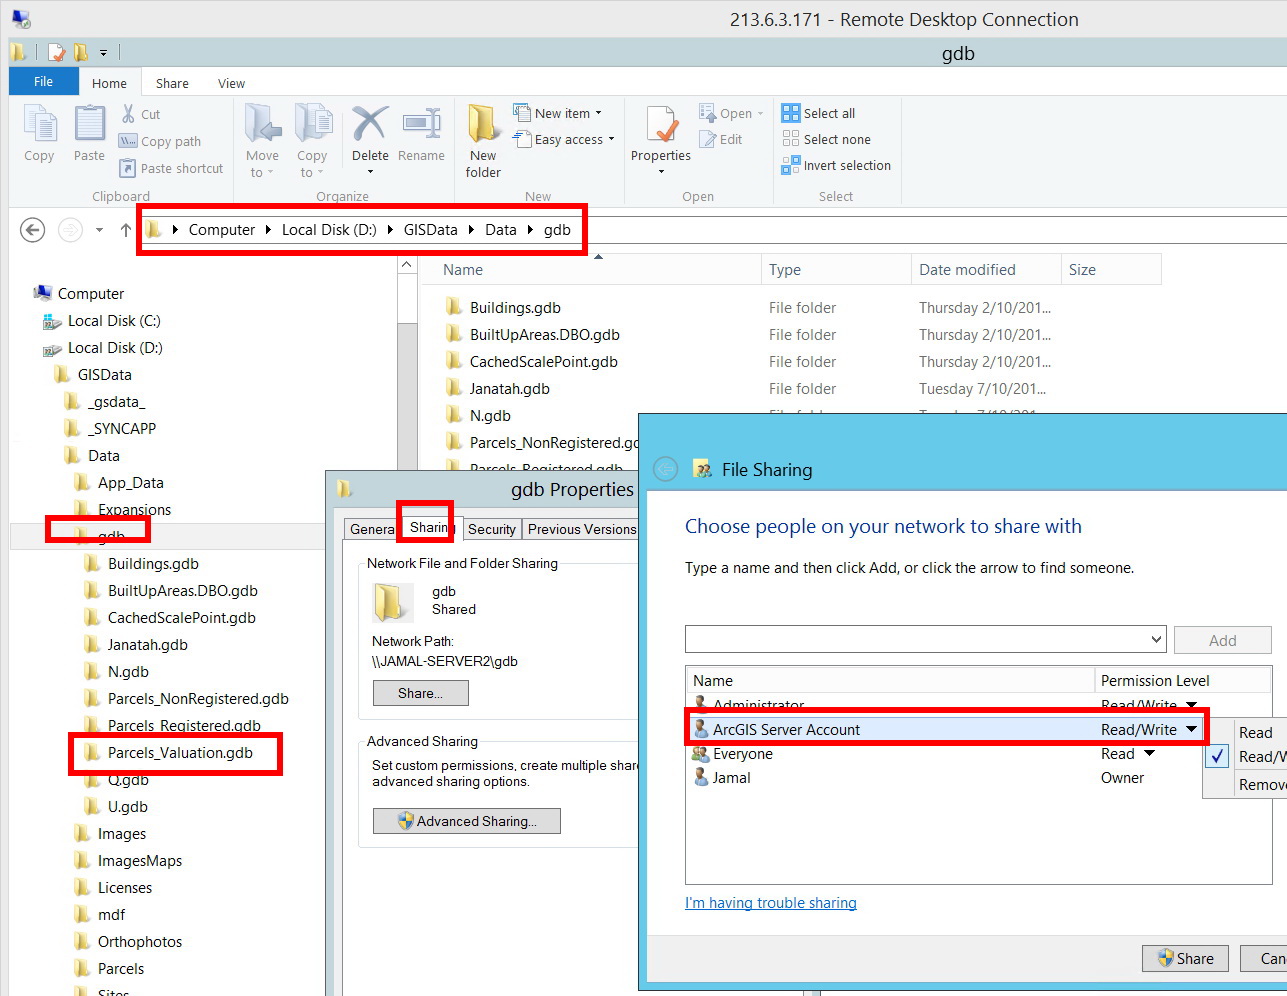This screenshot has height=996, width=1287.
Task: Click the Advanced Sharing... button
Action: click(466, 821)
